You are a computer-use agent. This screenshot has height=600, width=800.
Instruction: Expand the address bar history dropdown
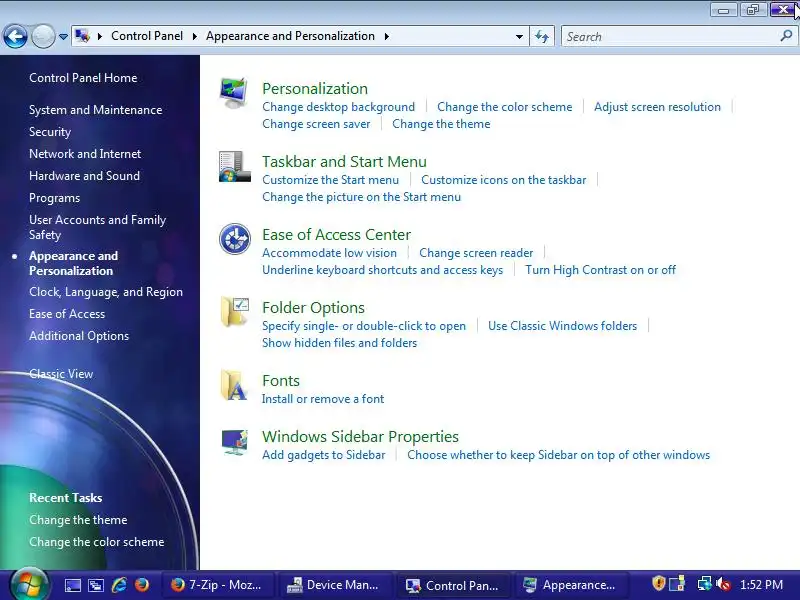[x=519, y=37]
